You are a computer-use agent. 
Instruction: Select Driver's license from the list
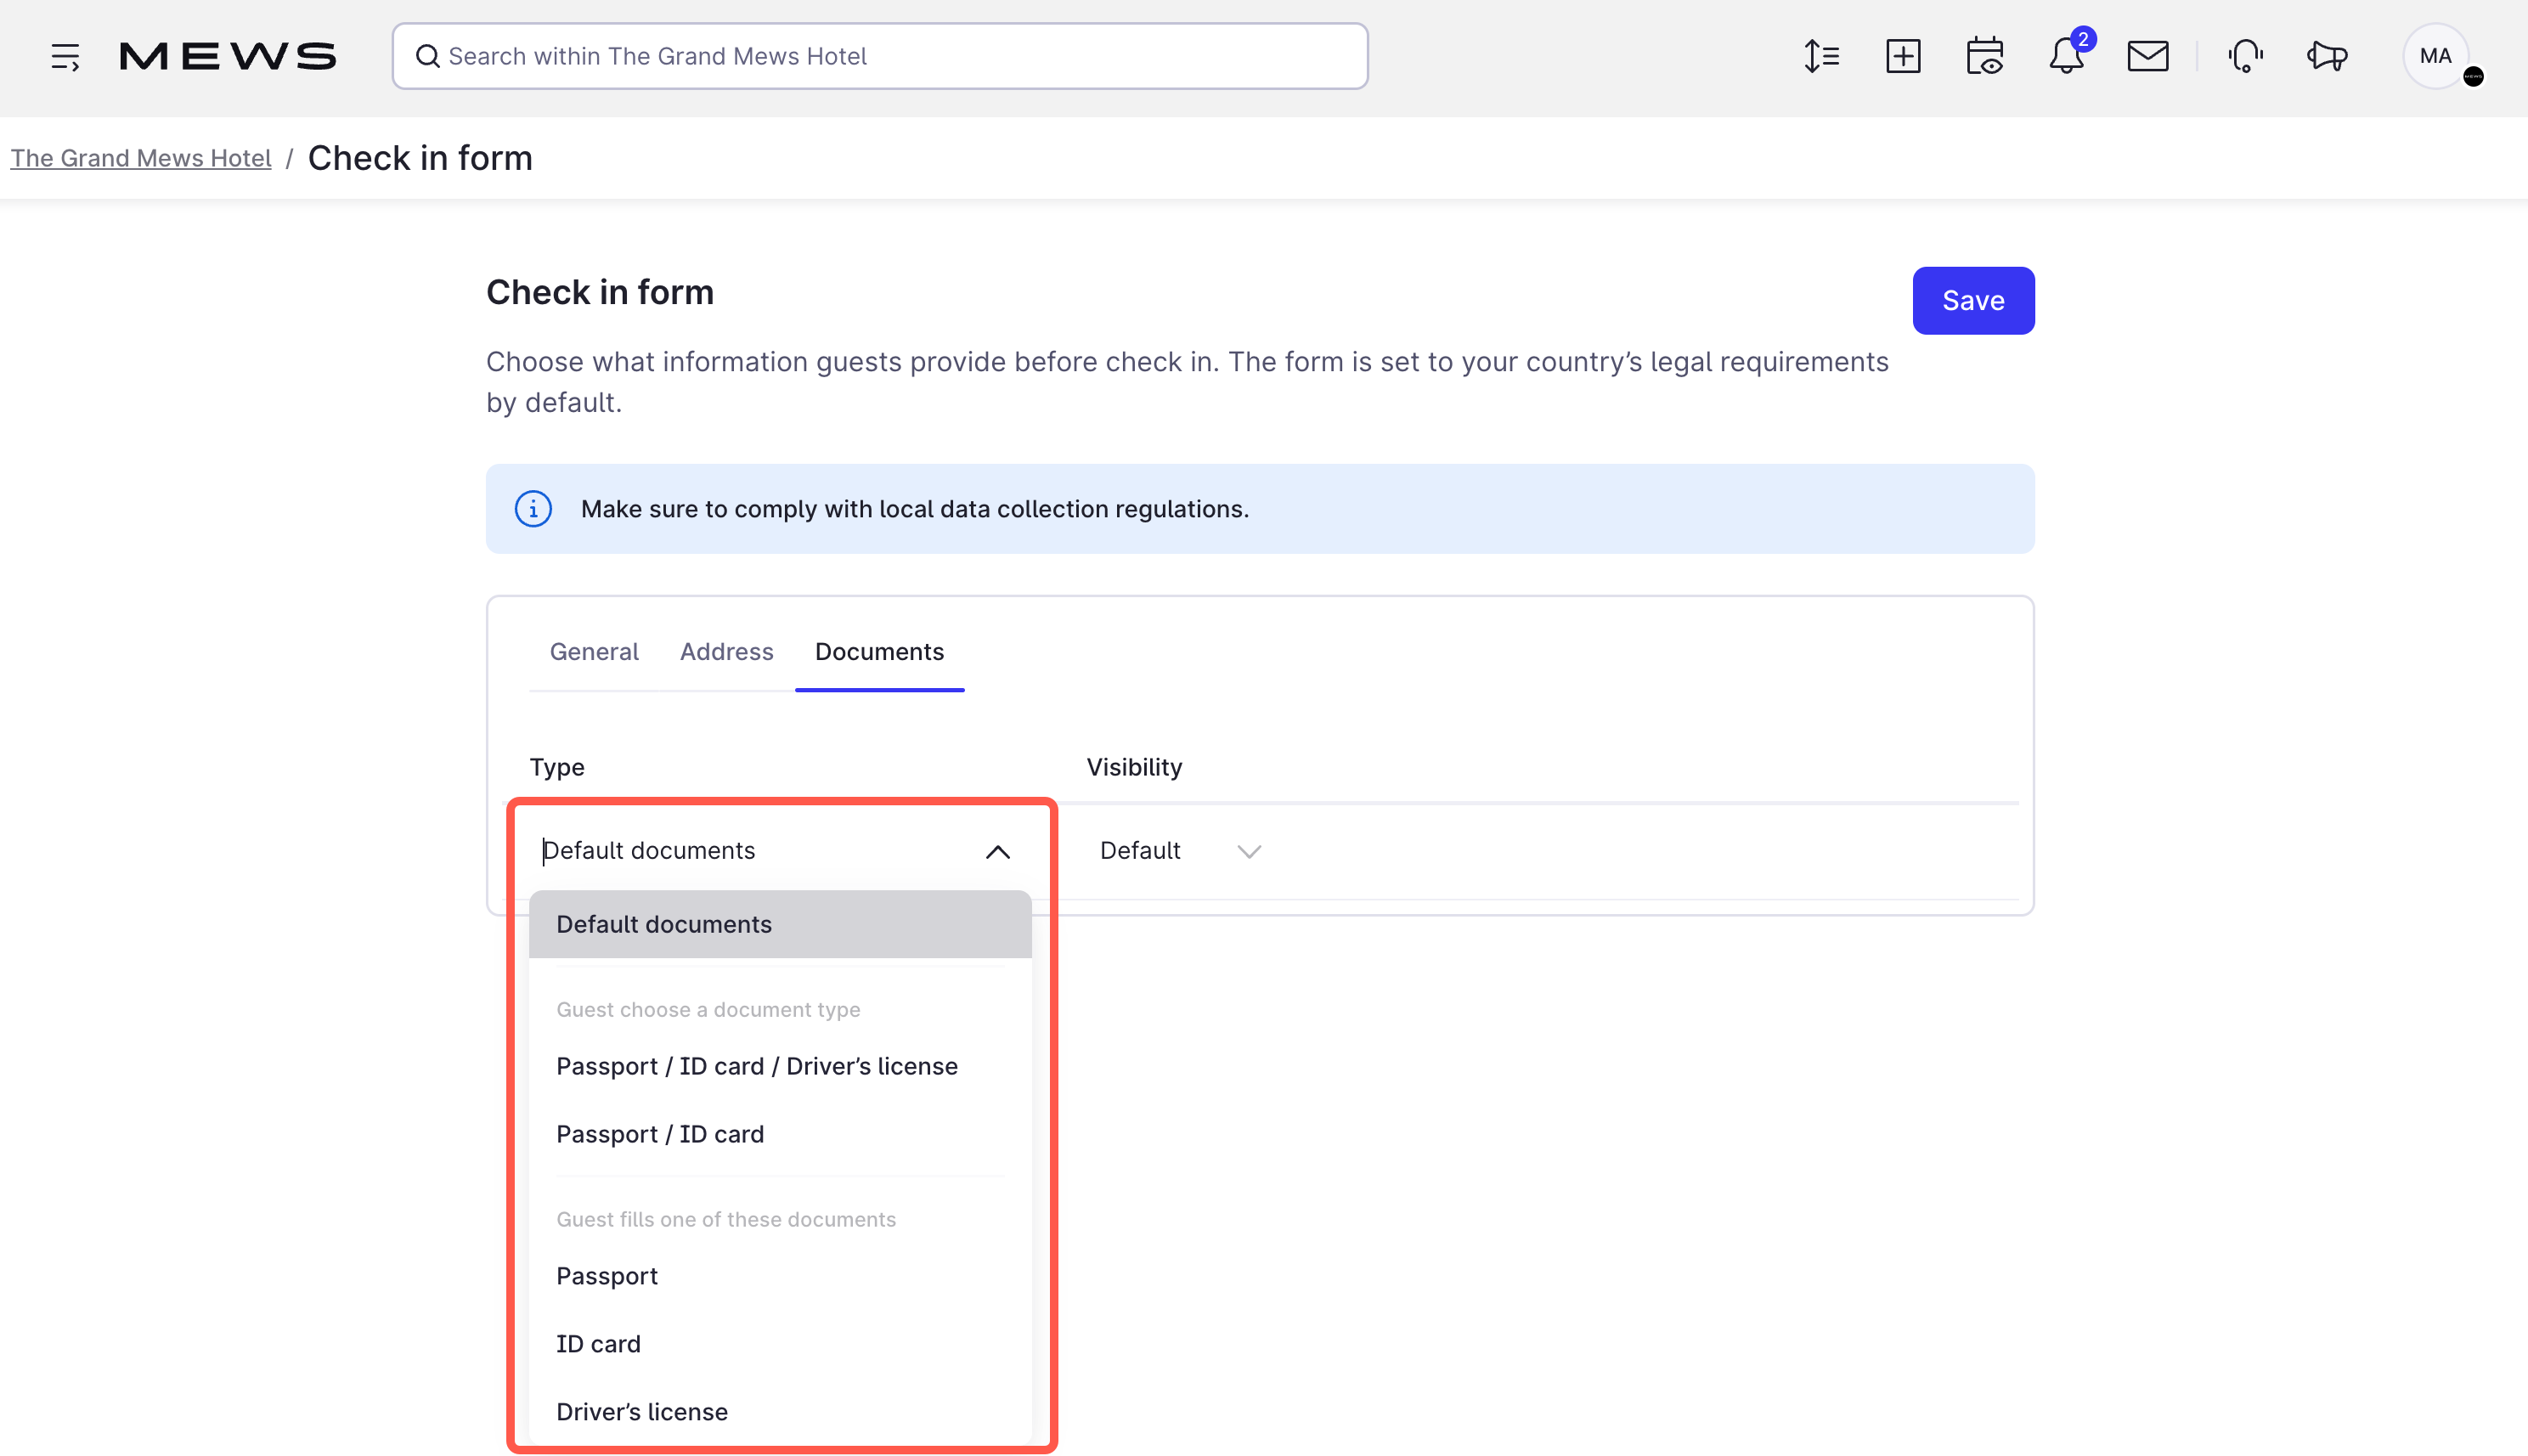641,1411
